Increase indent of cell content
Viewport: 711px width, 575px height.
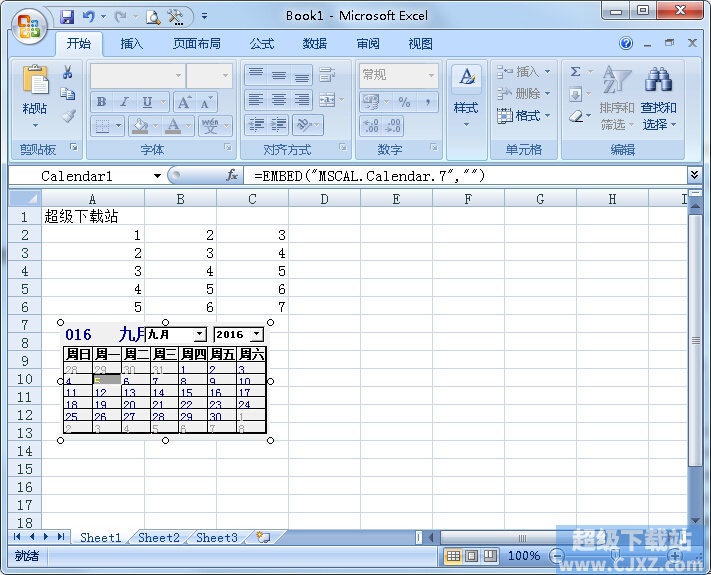(x=279, y=125)
